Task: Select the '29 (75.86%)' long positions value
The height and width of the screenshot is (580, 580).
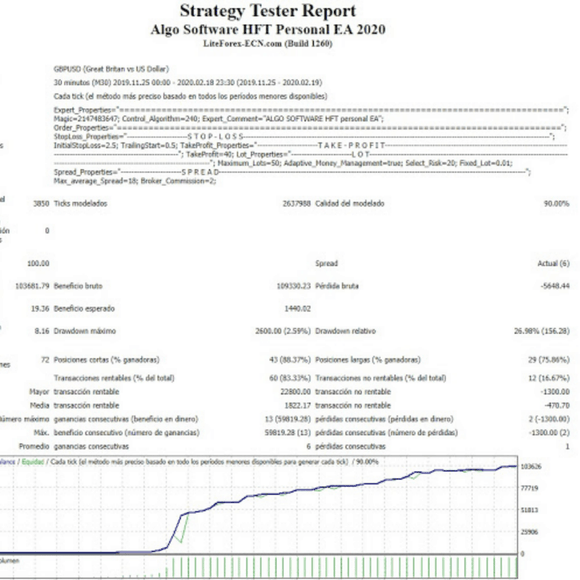Action: click(x=549, y=360)
